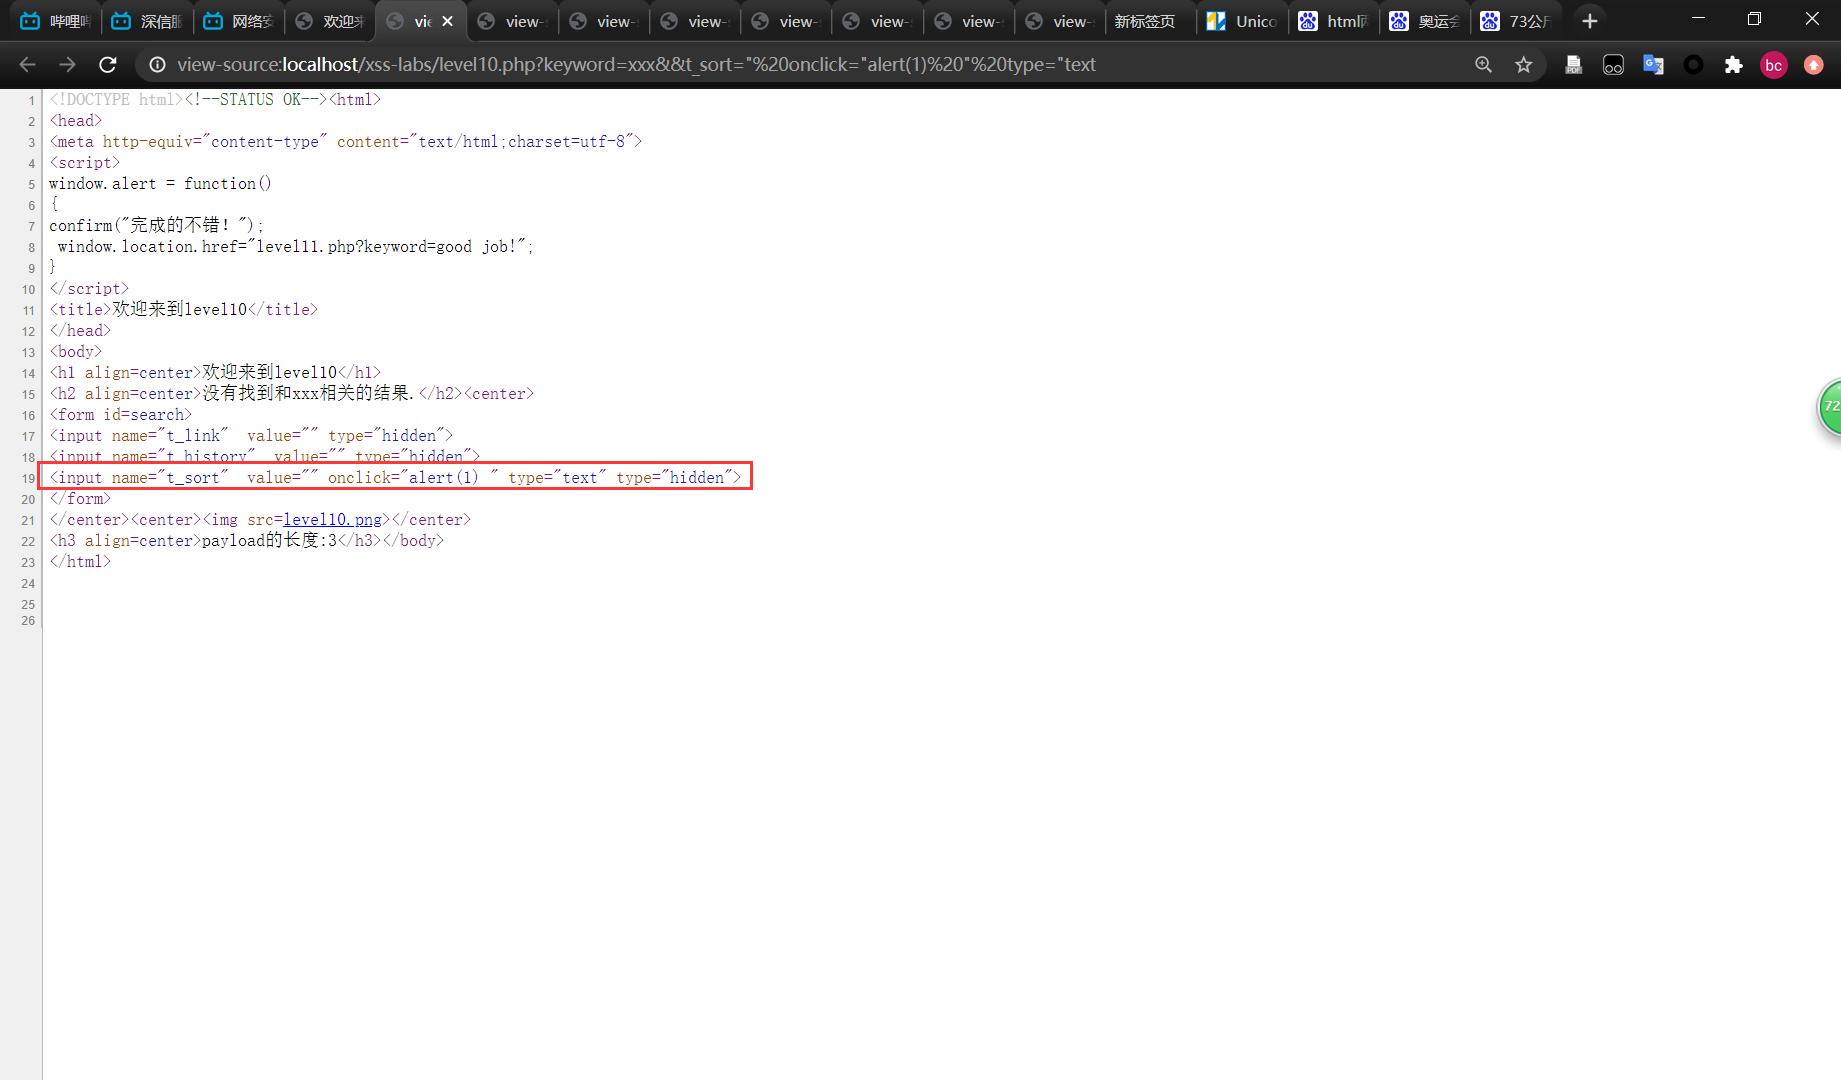Bookmark this page with the star icon
Viewport: 1841px width, 1080px height.
click(1523, 65)
